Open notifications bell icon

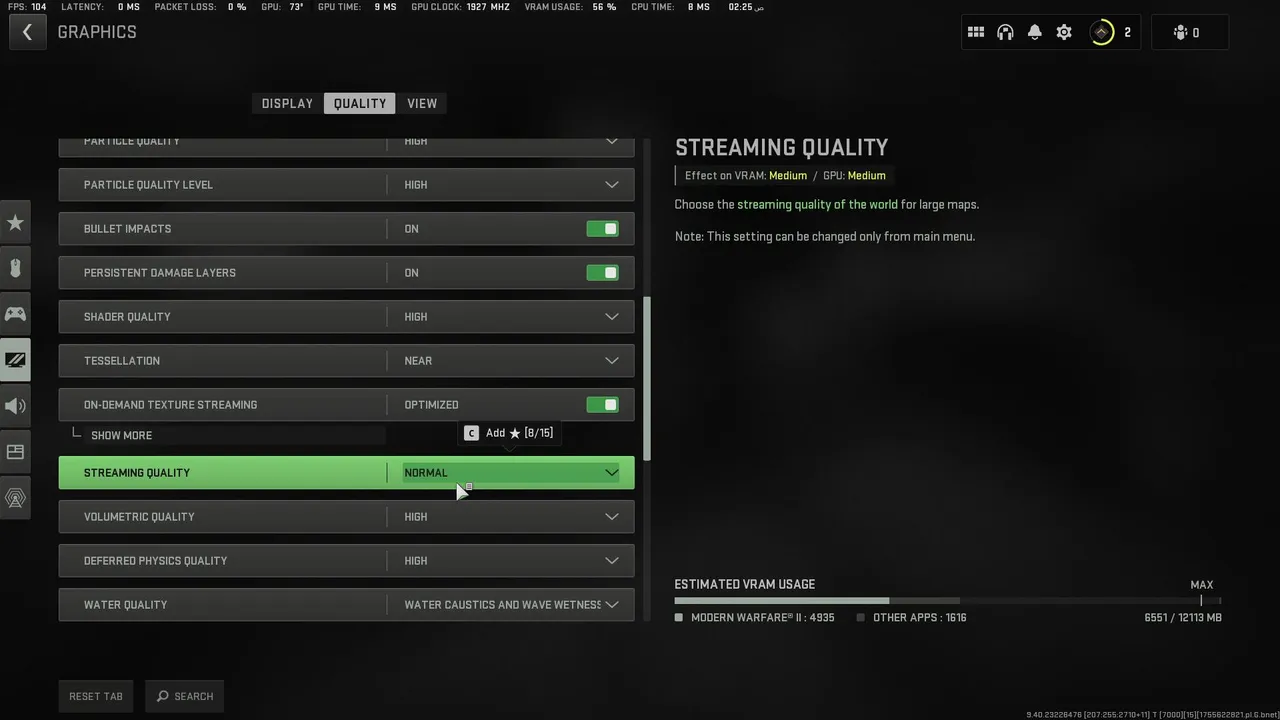click(x=1035, y=32)
